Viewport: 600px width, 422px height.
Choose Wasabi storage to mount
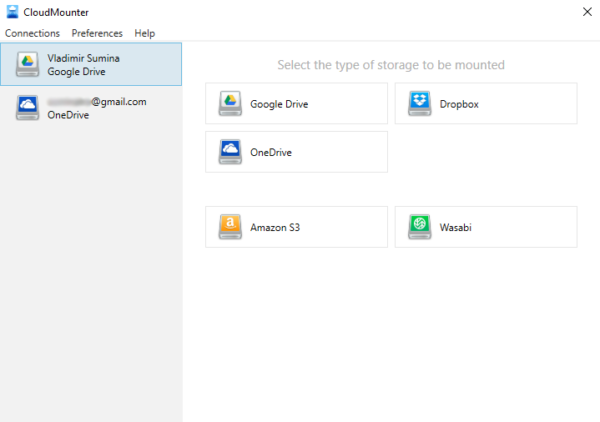486,227
